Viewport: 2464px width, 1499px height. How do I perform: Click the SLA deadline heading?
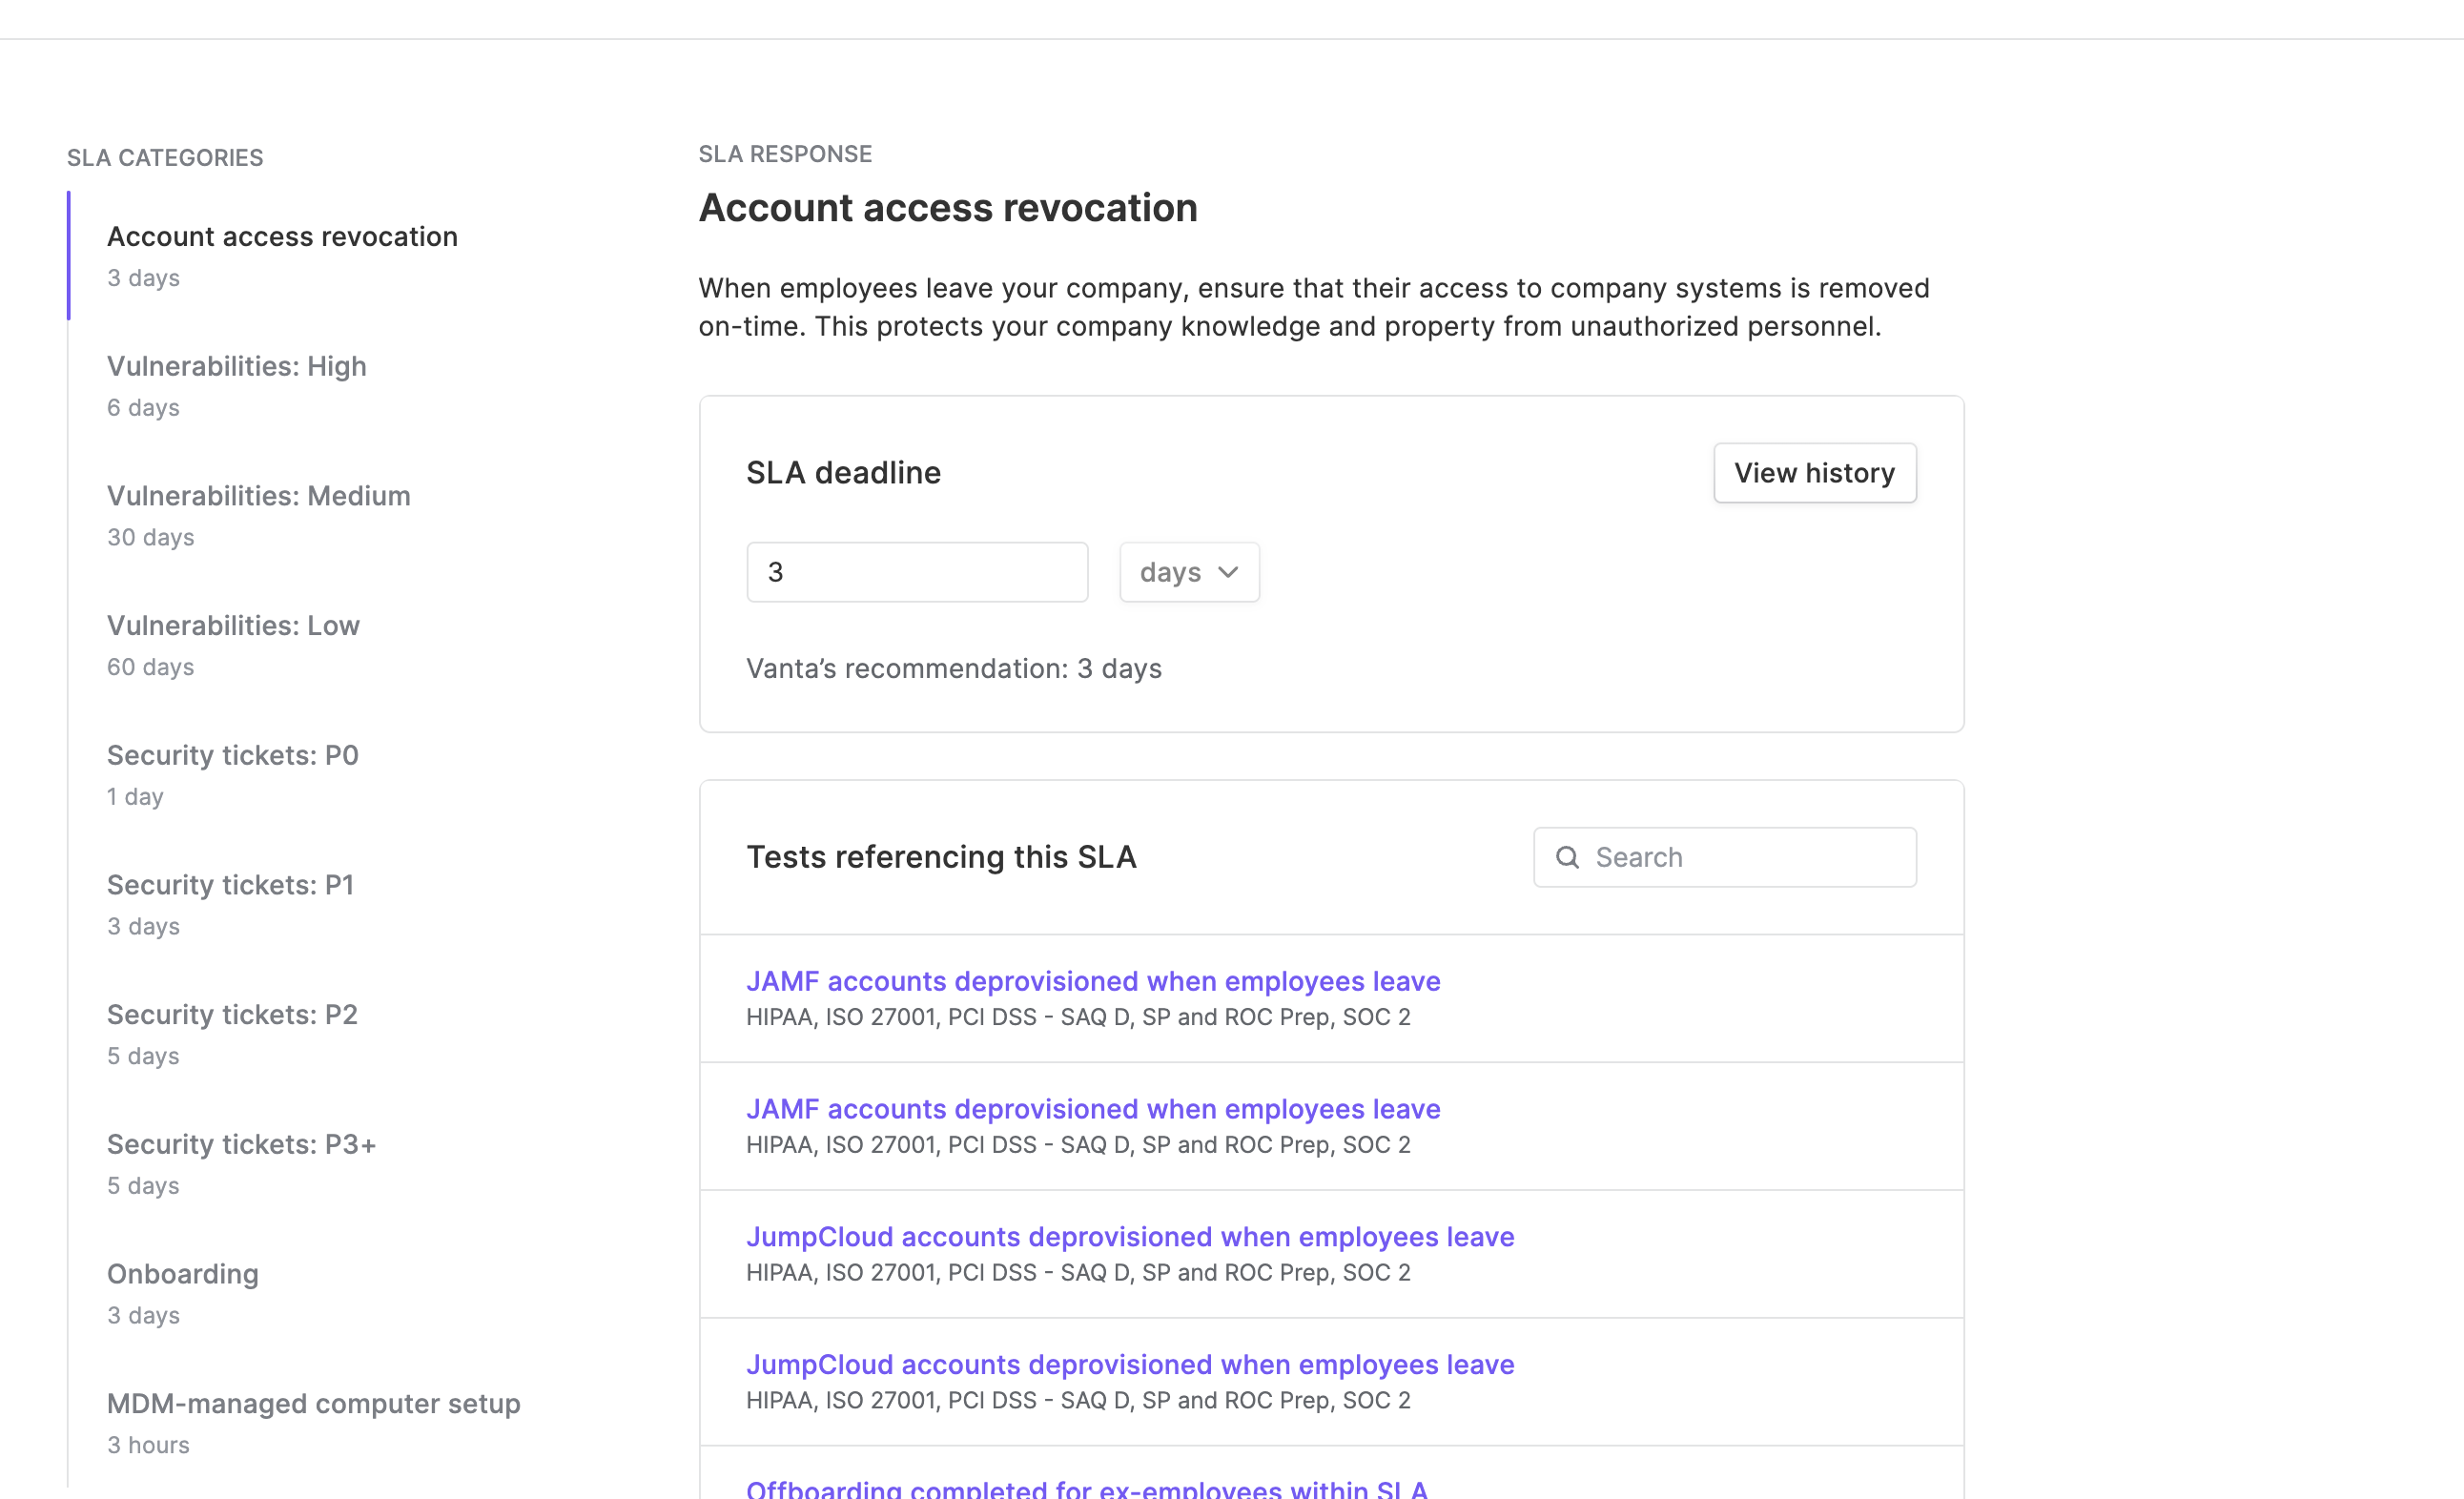point(843,473)
